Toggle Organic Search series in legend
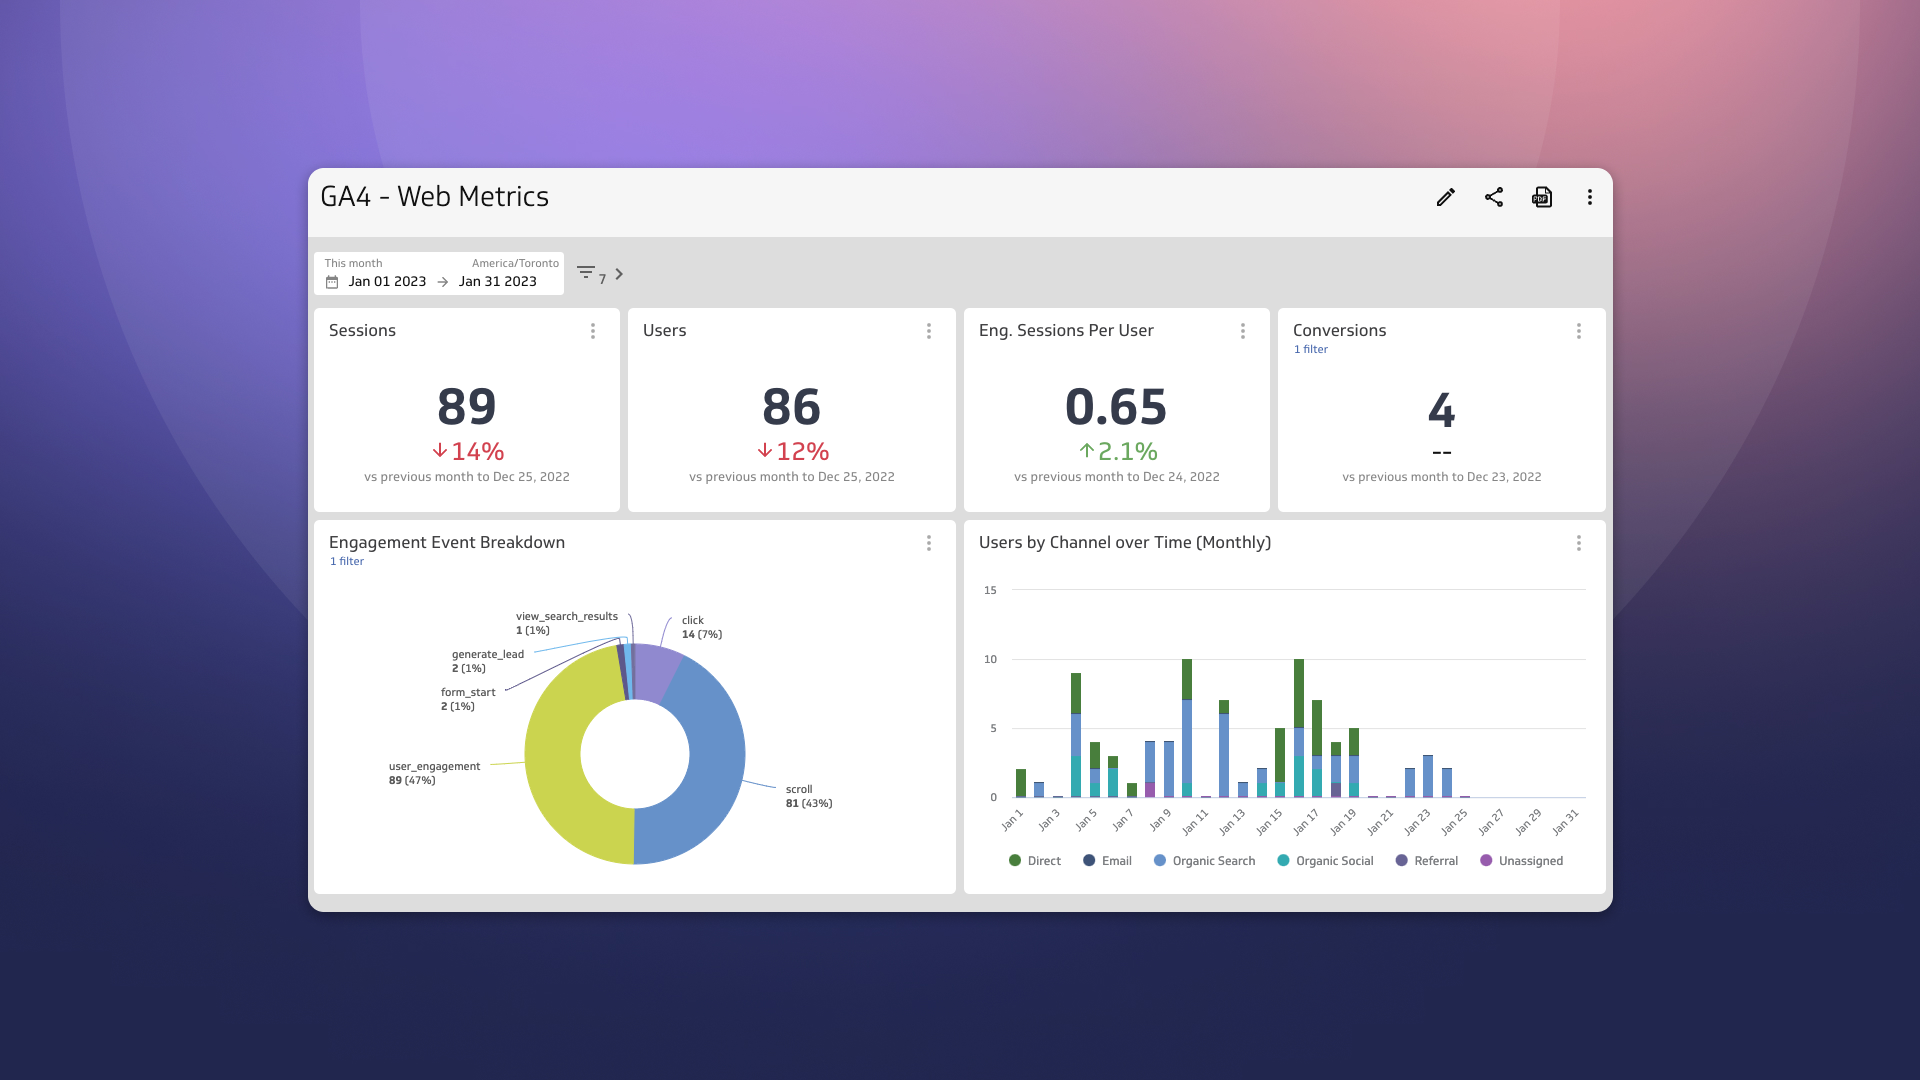The image size is (1920, 1080). pyautogui.click(x=1204, y=861)
